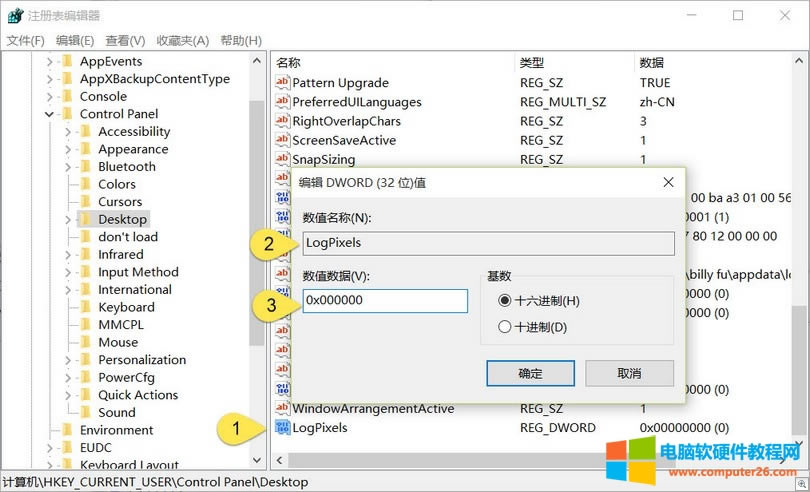
Task: Click the Registry Editor app icon in title bar
Action: [x=15, y=16]
